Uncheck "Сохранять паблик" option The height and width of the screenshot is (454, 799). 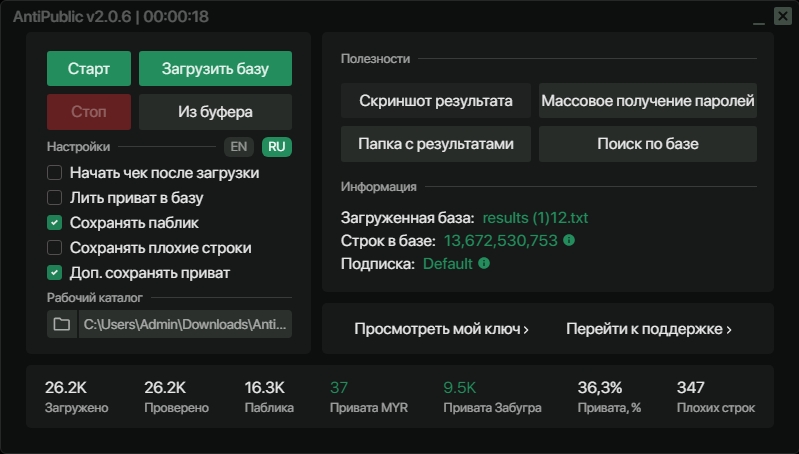(x=55, y=223)
